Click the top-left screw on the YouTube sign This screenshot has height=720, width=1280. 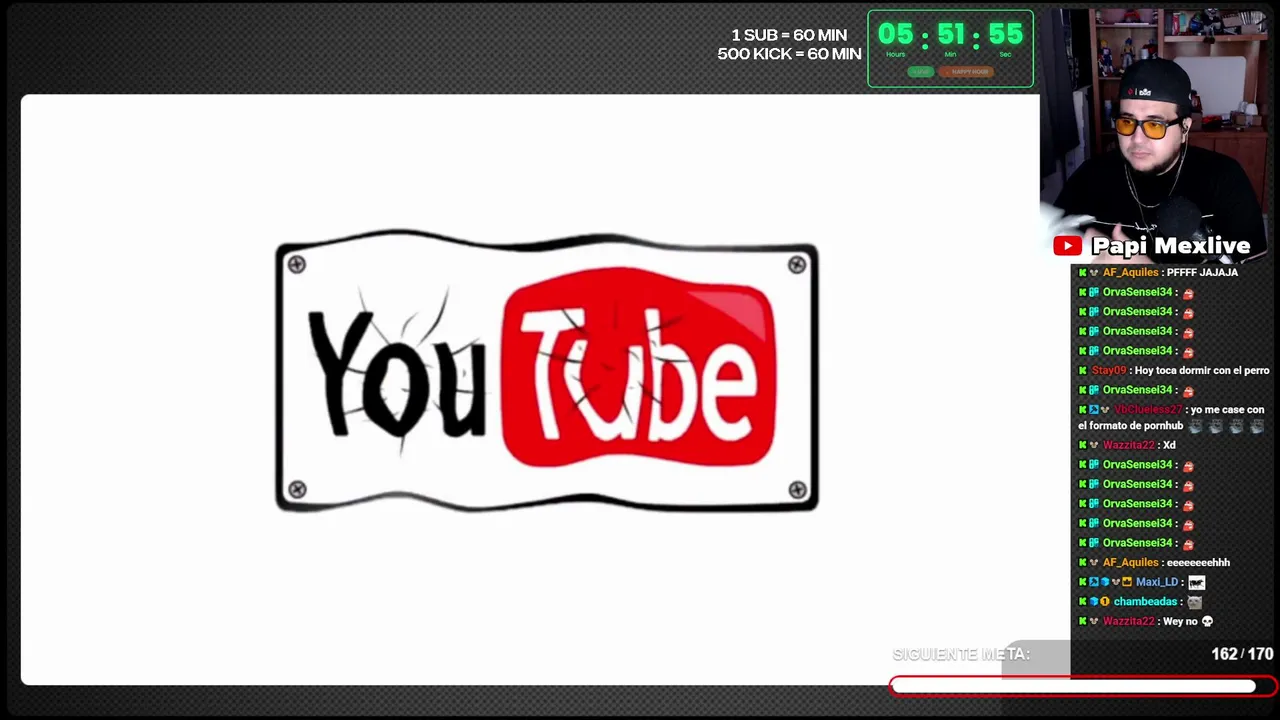(296, 264)
